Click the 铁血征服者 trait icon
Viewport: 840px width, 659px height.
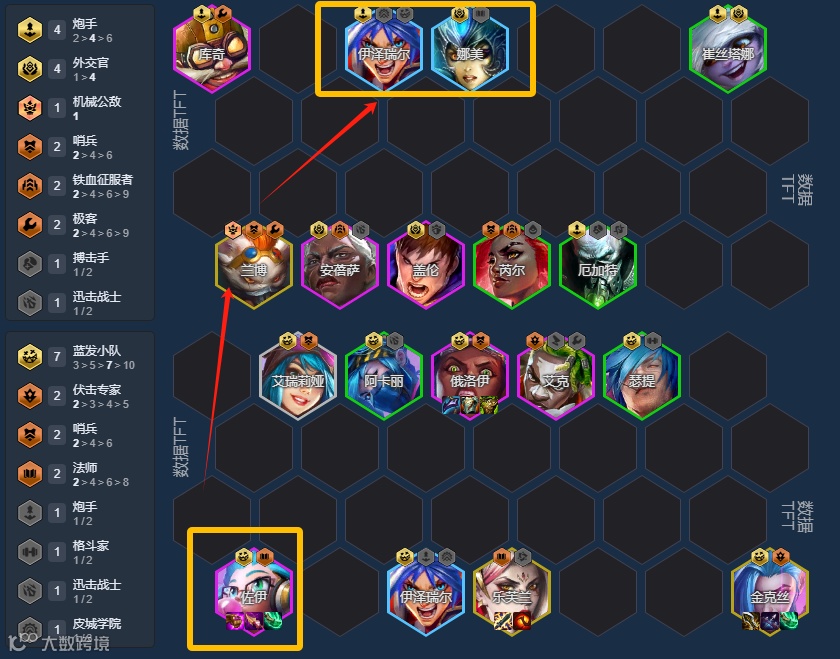pos(30,185)
